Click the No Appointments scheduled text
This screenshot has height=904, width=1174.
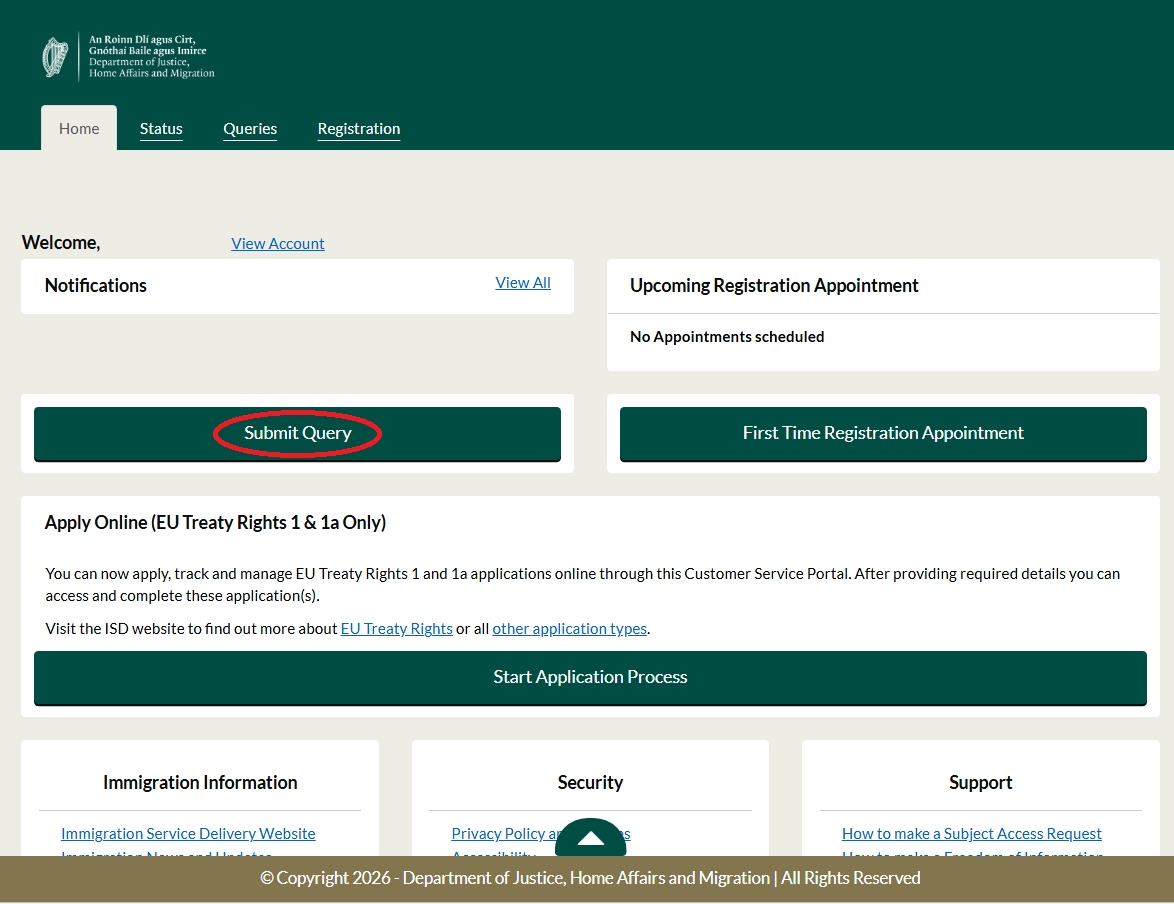tap(726, 337)
